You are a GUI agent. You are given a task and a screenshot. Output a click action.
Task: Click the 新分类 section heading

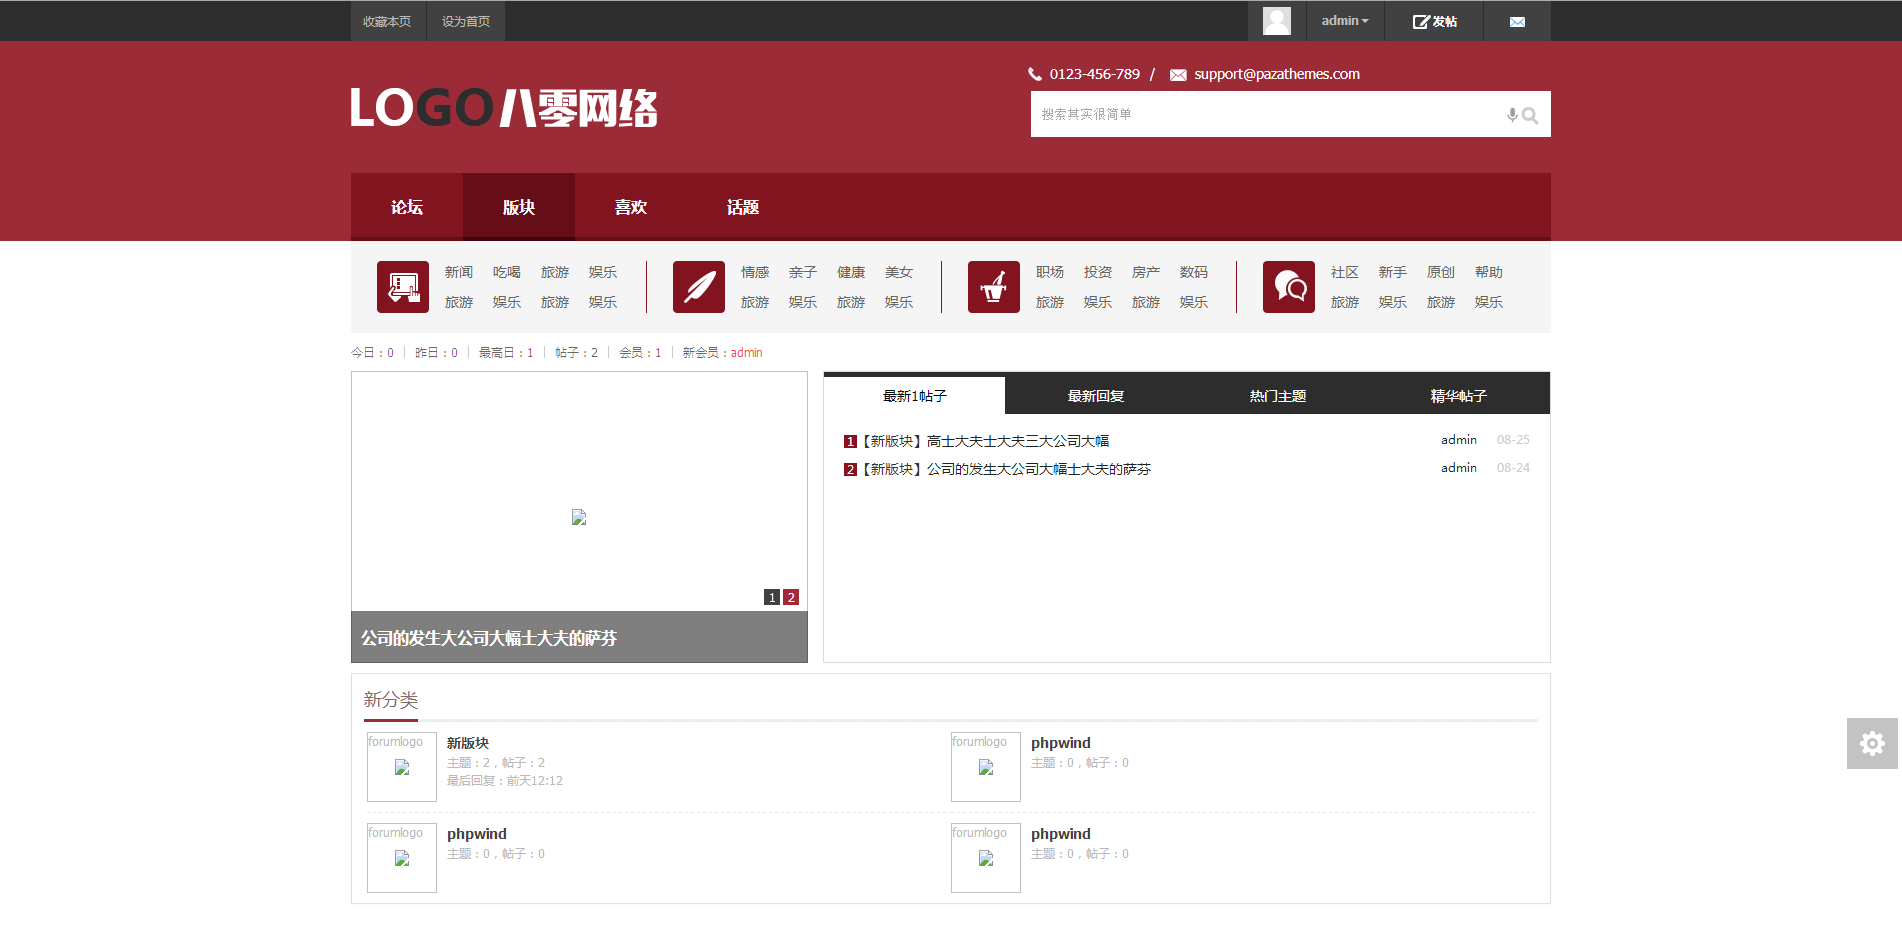(x=391, y=700)
